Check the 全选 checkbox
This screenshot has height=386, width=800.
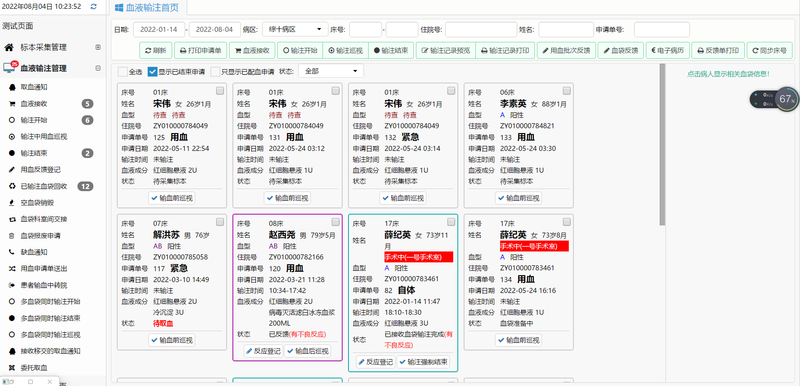coord(123,71)
